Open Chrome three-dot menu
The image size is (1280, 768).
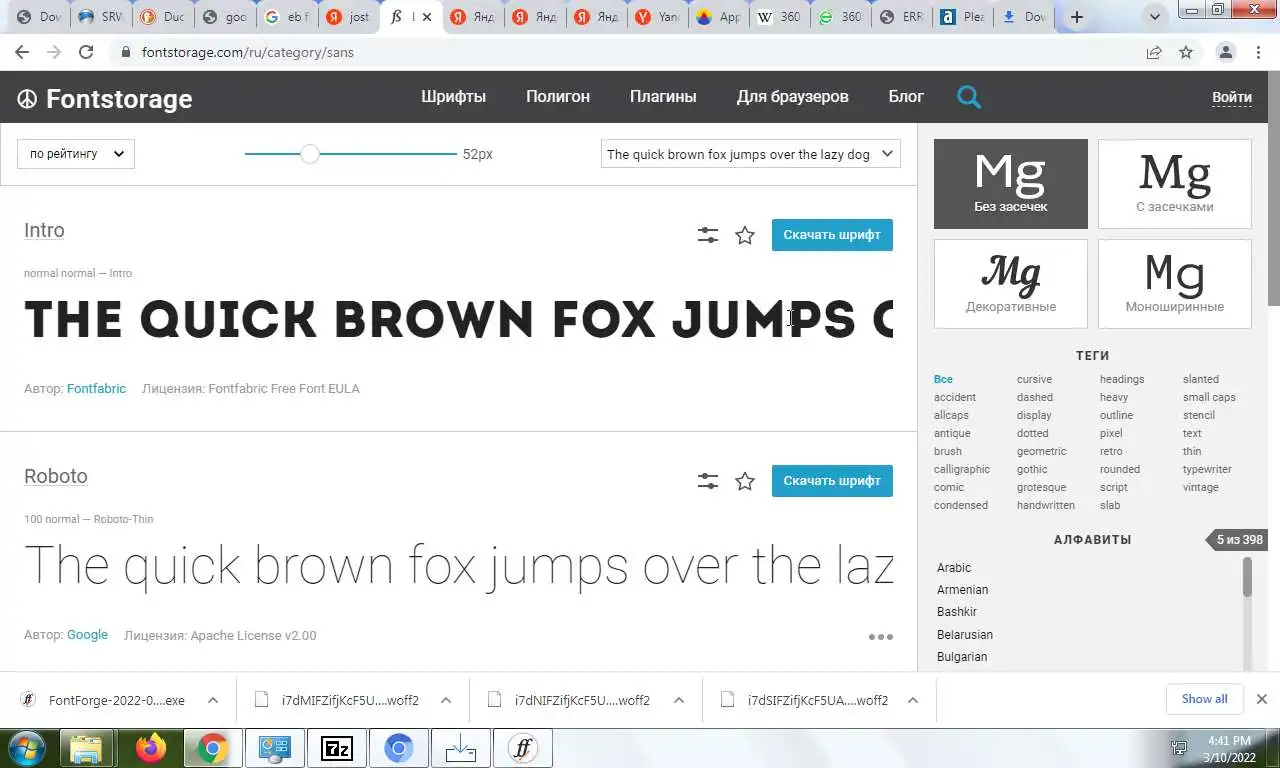(1257, 52)
